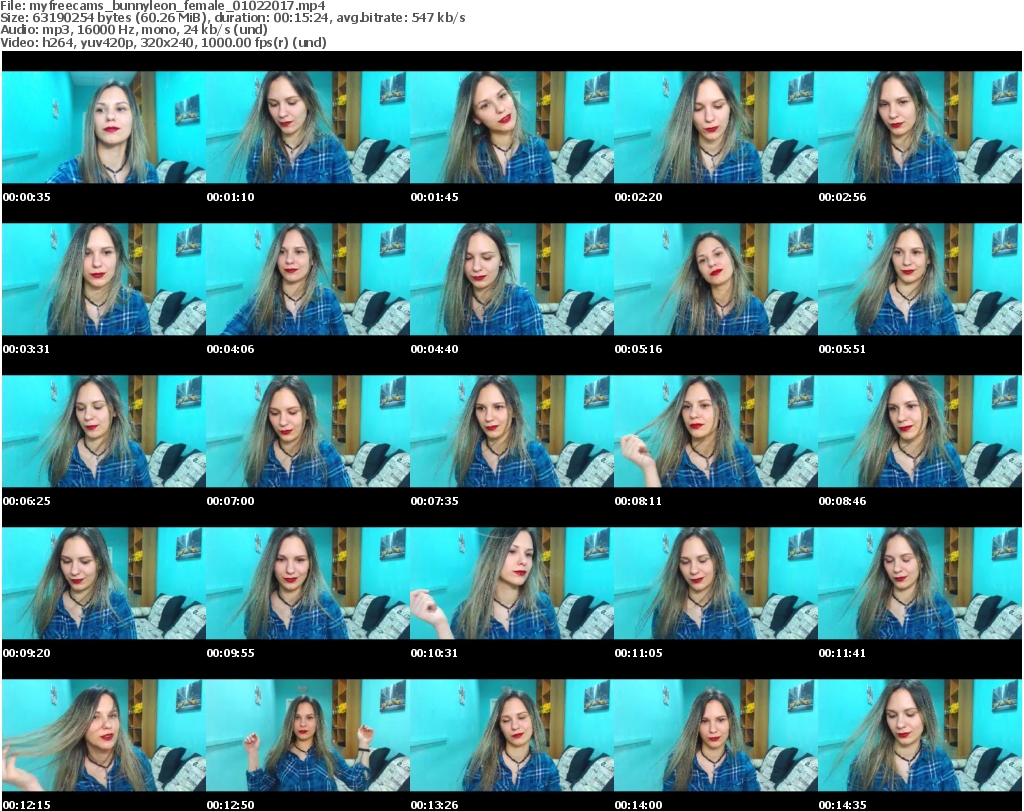
Task: Select the thumbnail frame at 00:07:00
Action: point(308,432)
